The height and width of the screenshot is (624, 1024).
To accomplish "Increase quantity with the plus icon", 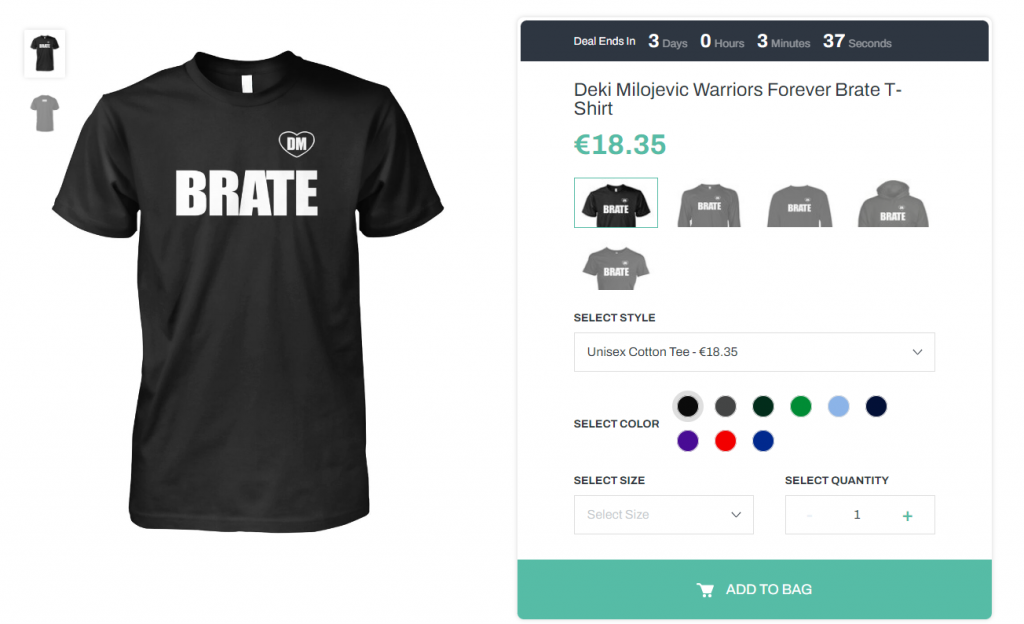I will point(907,515).
